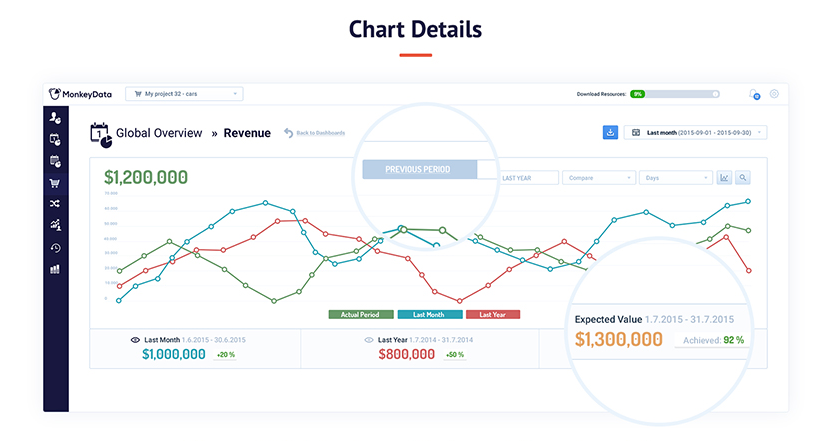The width and height of the screenshot is (834, 441).
Task: Click the blue download button
Action: pos(610,132)
